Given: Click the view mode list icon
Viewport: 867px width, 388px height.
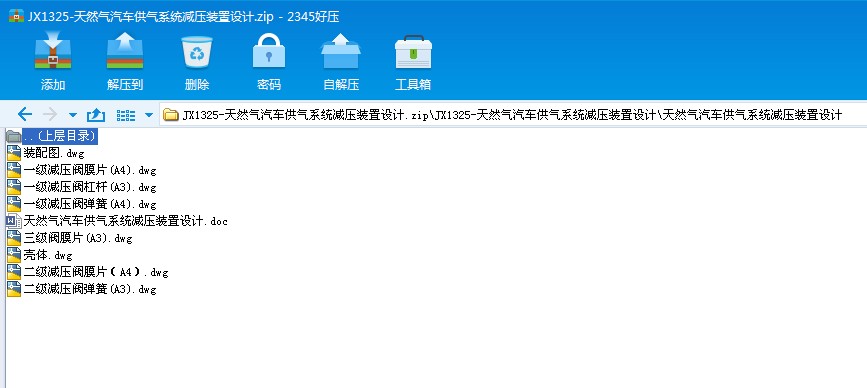Looking at the screenshot, I should [x=126, y=115].
